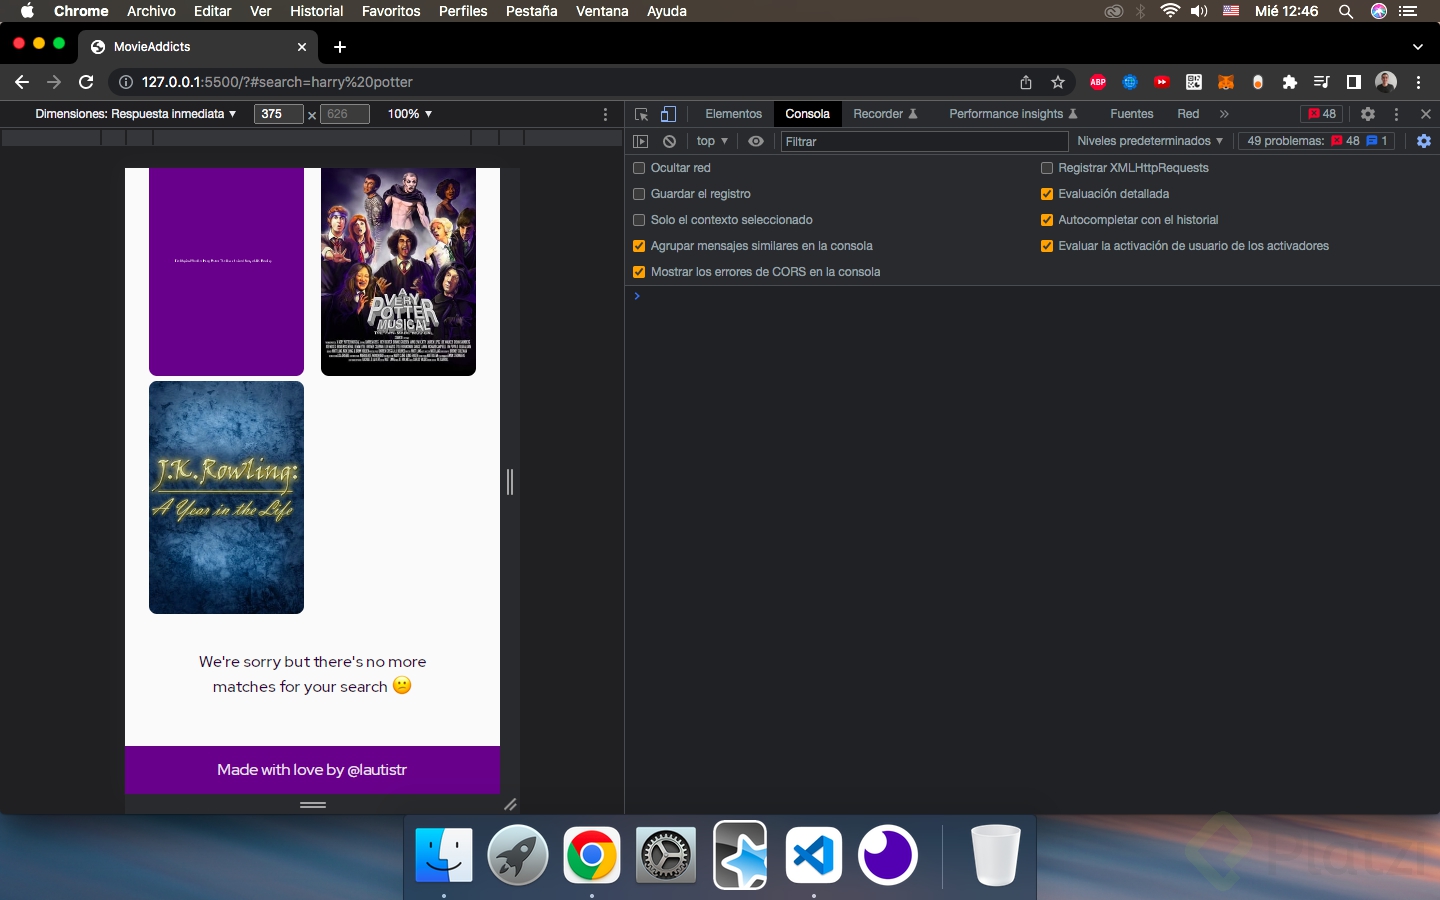Viewport: 1440px width, 900px height.
Task: Click the 48 errors badge
Action: click(1322, 114)
